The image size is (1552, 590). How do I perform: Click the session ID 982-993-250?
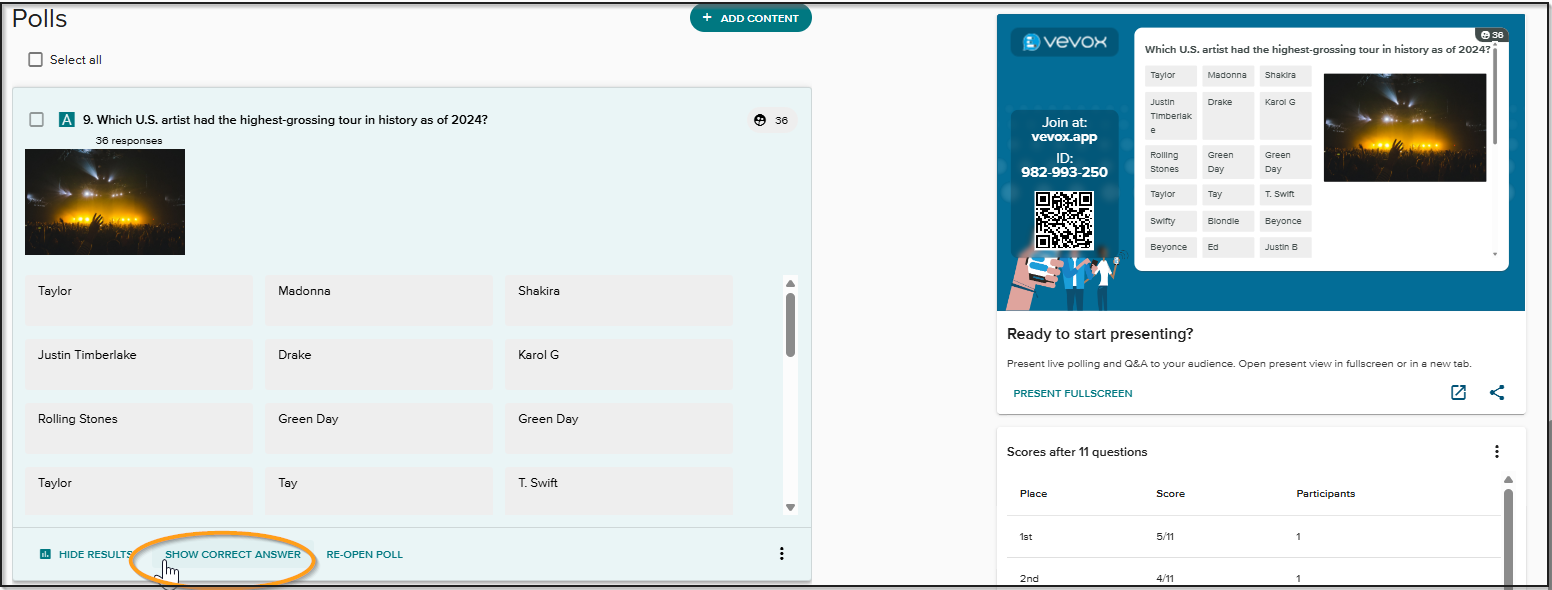(1064, 172)
